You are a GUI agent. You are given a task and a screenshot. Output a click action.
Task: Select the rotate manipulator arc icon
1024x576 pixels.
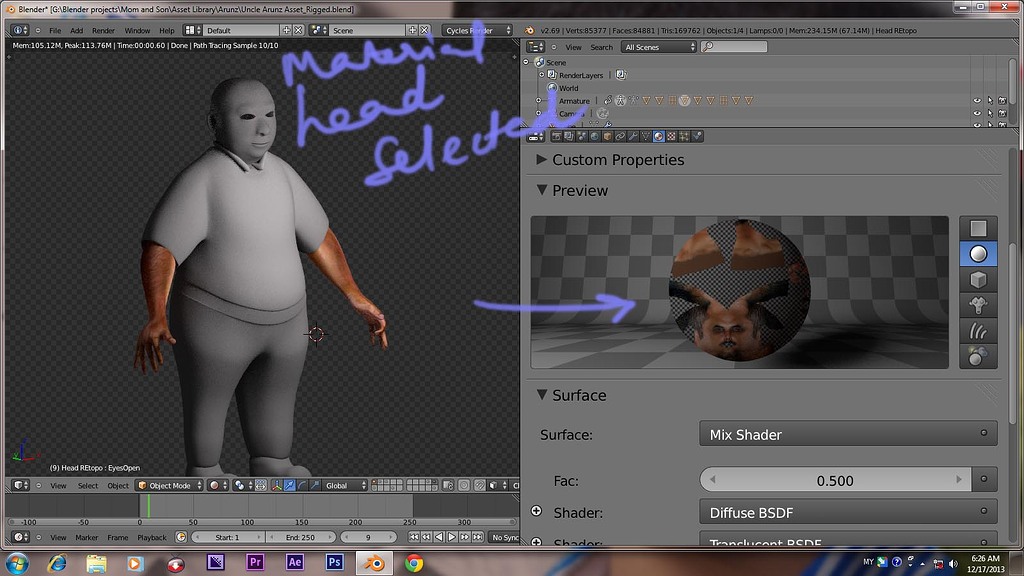[x=302, y=485]
